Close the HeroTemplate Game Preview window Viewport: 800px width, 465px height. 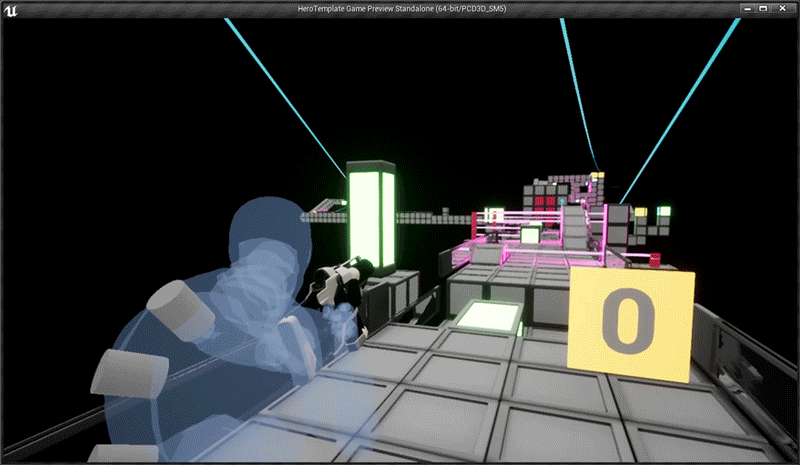point(782,8)
